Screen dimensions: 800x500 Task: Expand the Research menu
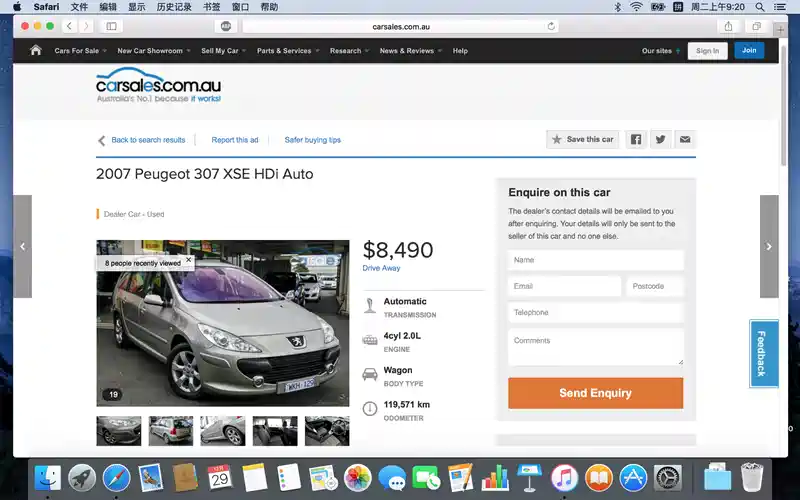[x=349, y=51]
